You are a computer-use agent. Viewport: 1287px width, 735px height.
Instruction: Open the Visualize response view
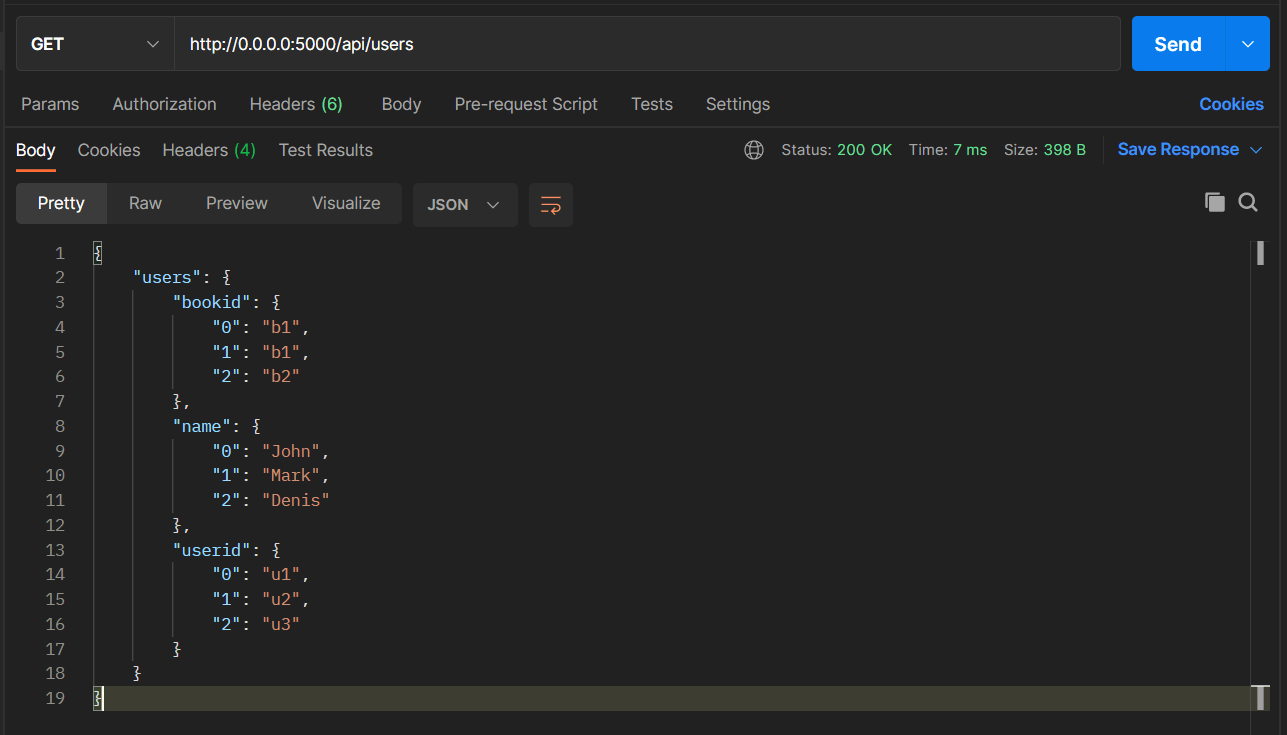coord(345,203)
